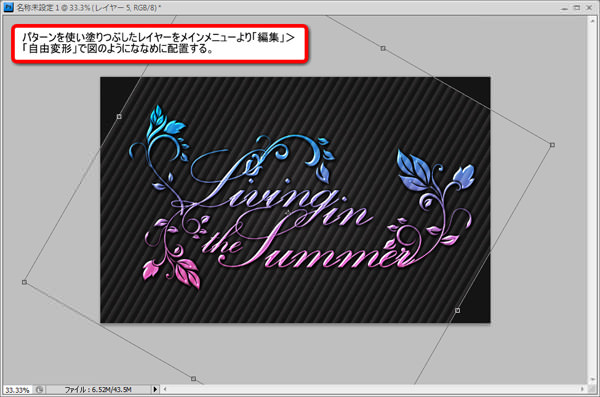The image size is (600, 397).
Task: Click the transform center reference point
Action: (x=288, y=212)
